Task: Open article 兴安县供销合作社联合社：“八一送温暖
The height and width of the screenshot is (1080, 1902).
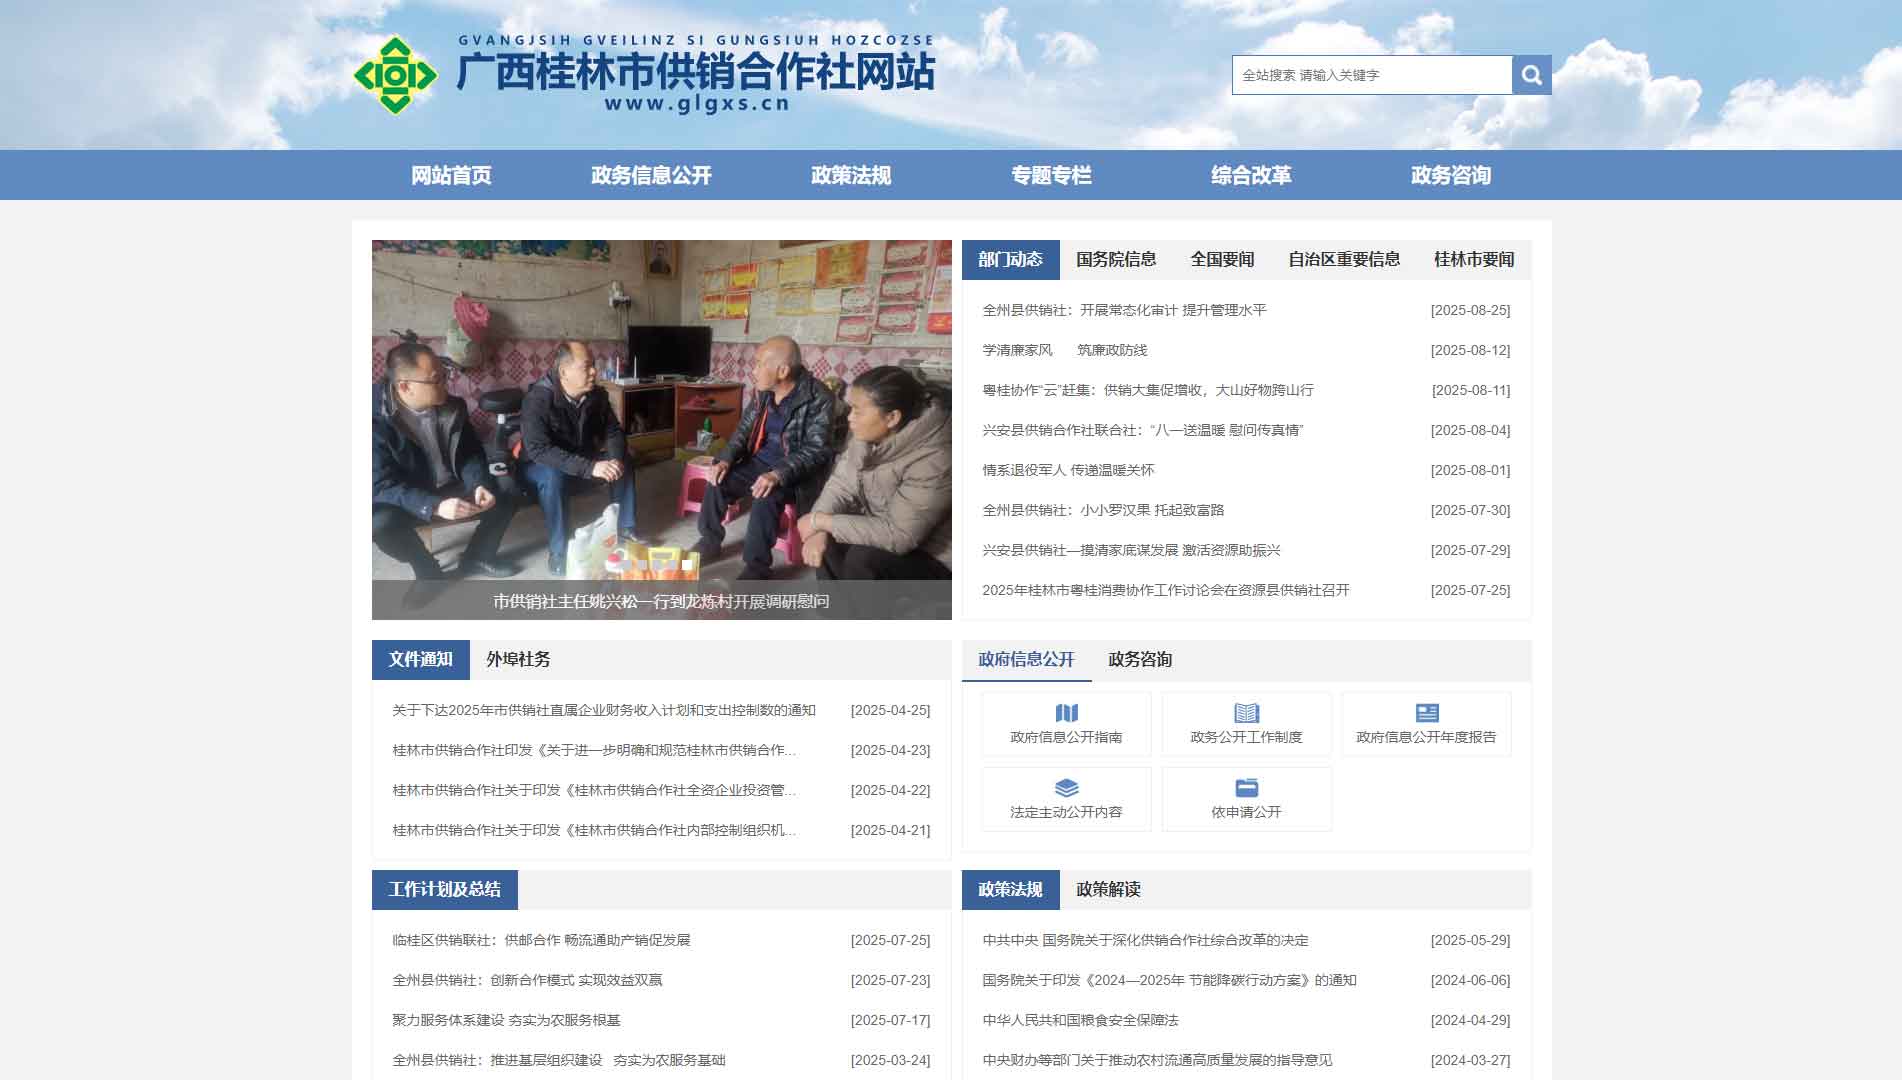Action: tap(1143, 430)
